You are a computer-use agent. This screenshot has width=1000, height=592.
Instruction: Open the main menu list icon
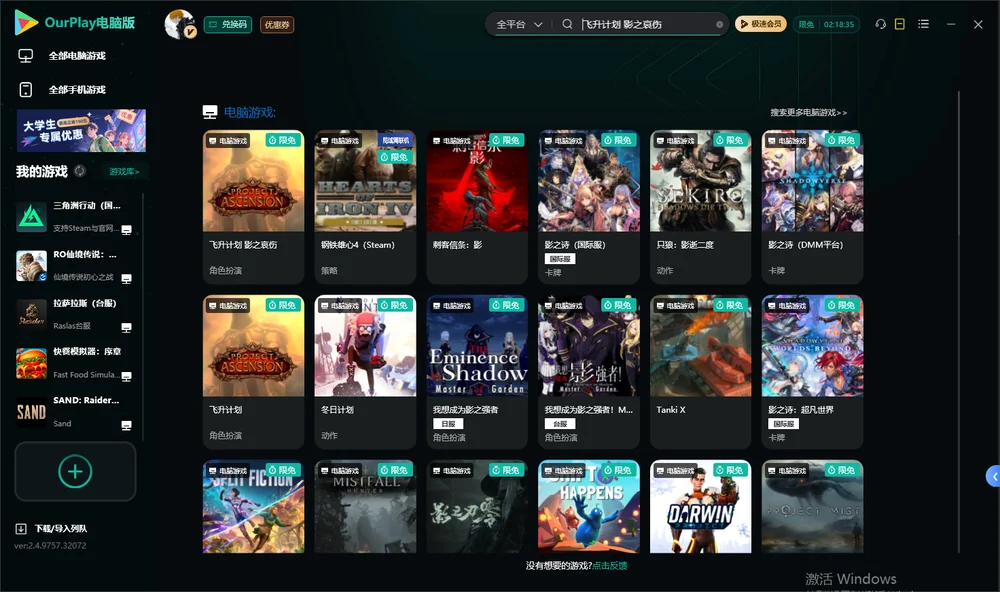coord(923,24)
